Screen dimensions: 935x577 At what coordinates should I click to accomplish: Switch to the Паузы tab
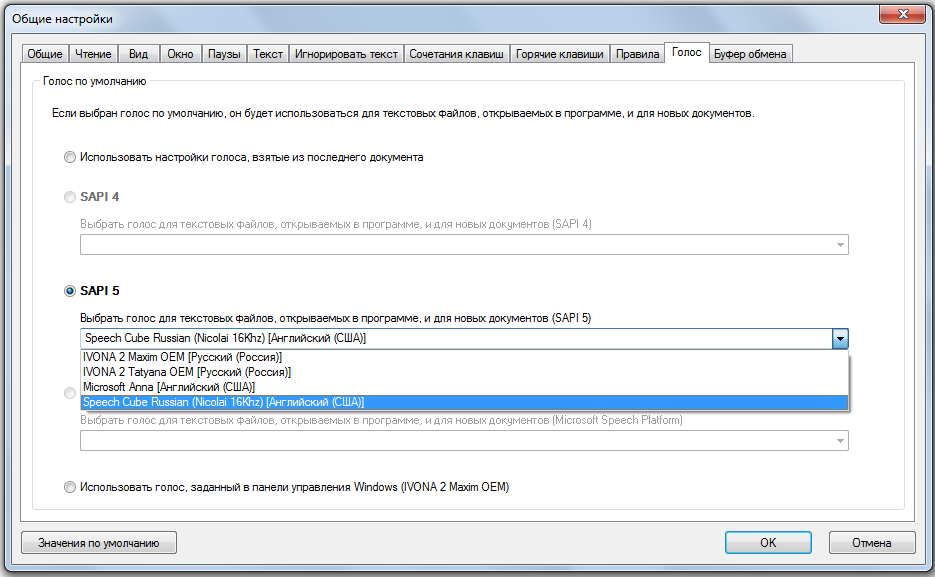click(224, 54)
